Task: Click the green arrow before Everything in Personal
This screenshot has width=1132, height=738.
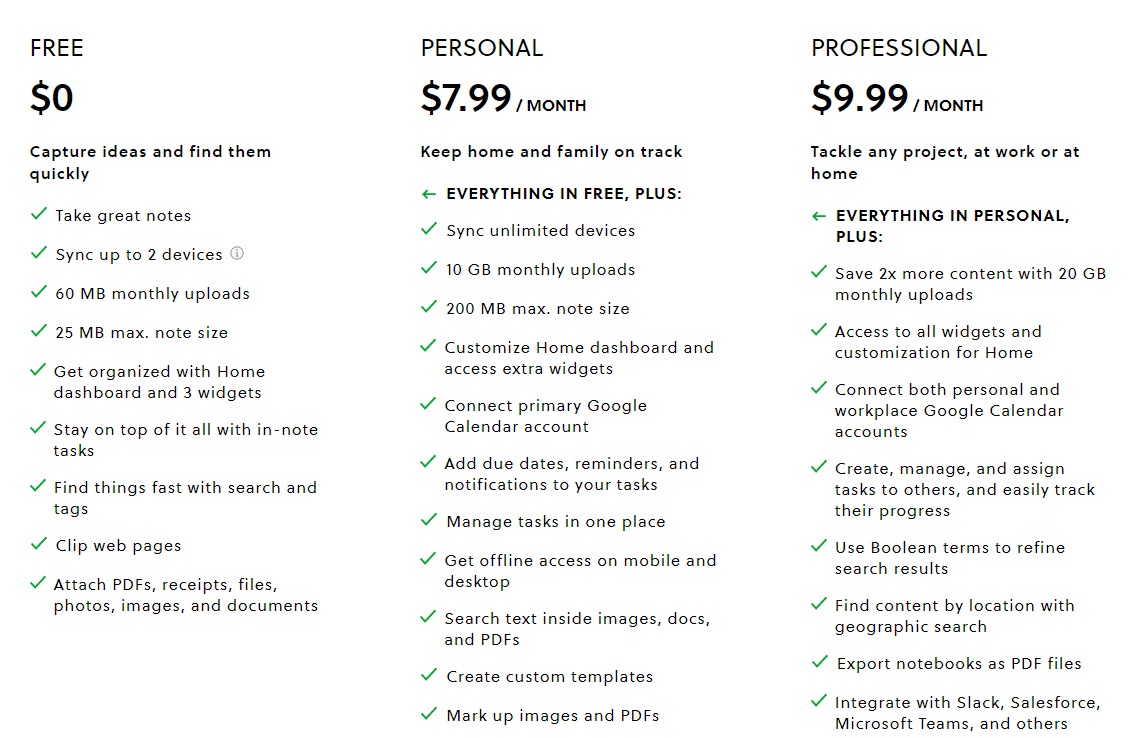Action: coord(819,216)
